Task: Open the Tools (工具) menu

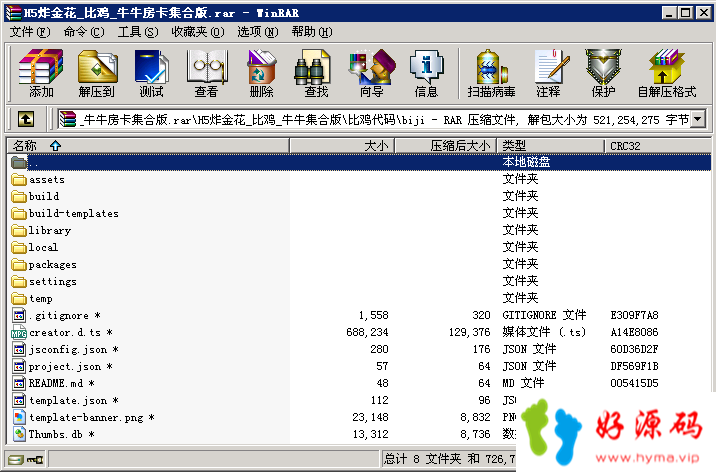Action: [x=138, y=32]
